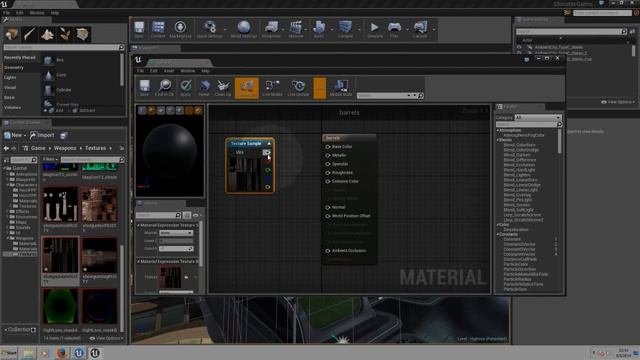The image size is (640, 360).
Task: Open World Settings globe icon
Action: click(244, 29)
